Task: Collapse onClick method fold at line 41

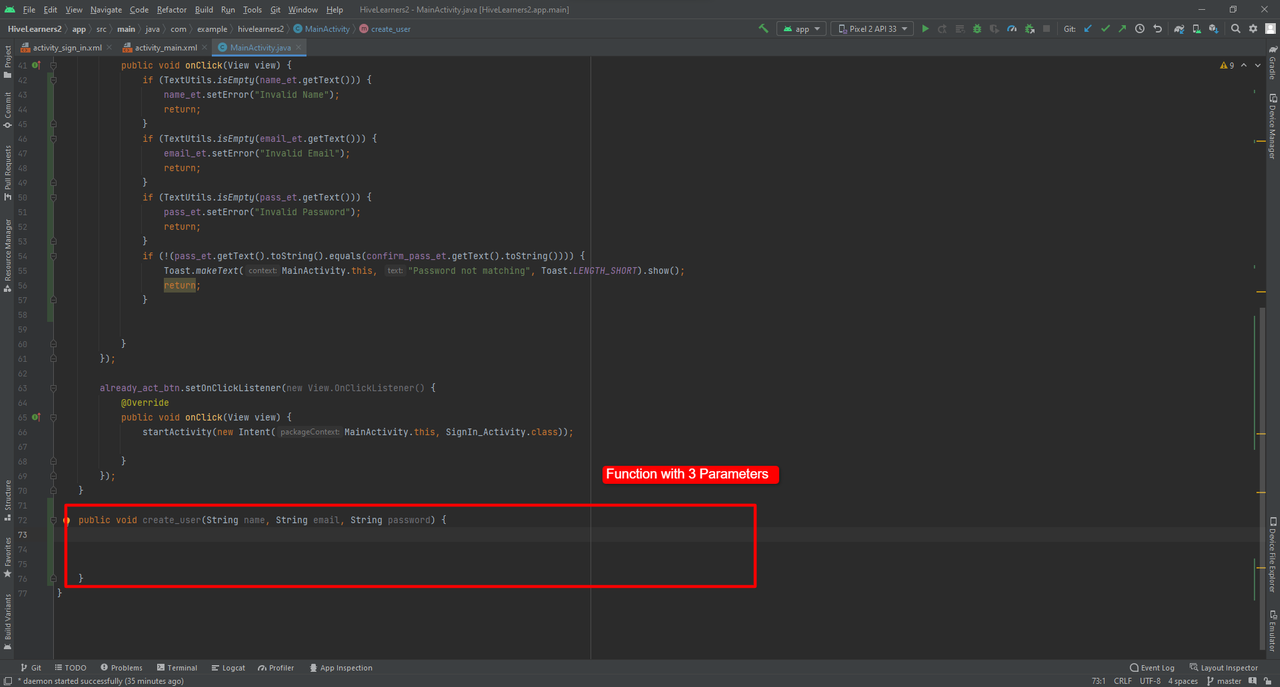Action: coord(54,65)
